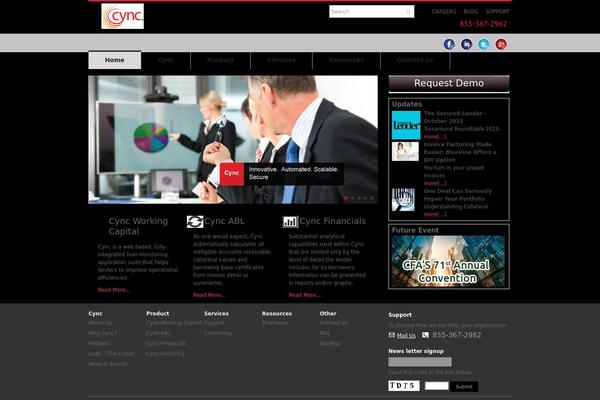Click the Cync ABL sync icon

(x=195, y=222)
